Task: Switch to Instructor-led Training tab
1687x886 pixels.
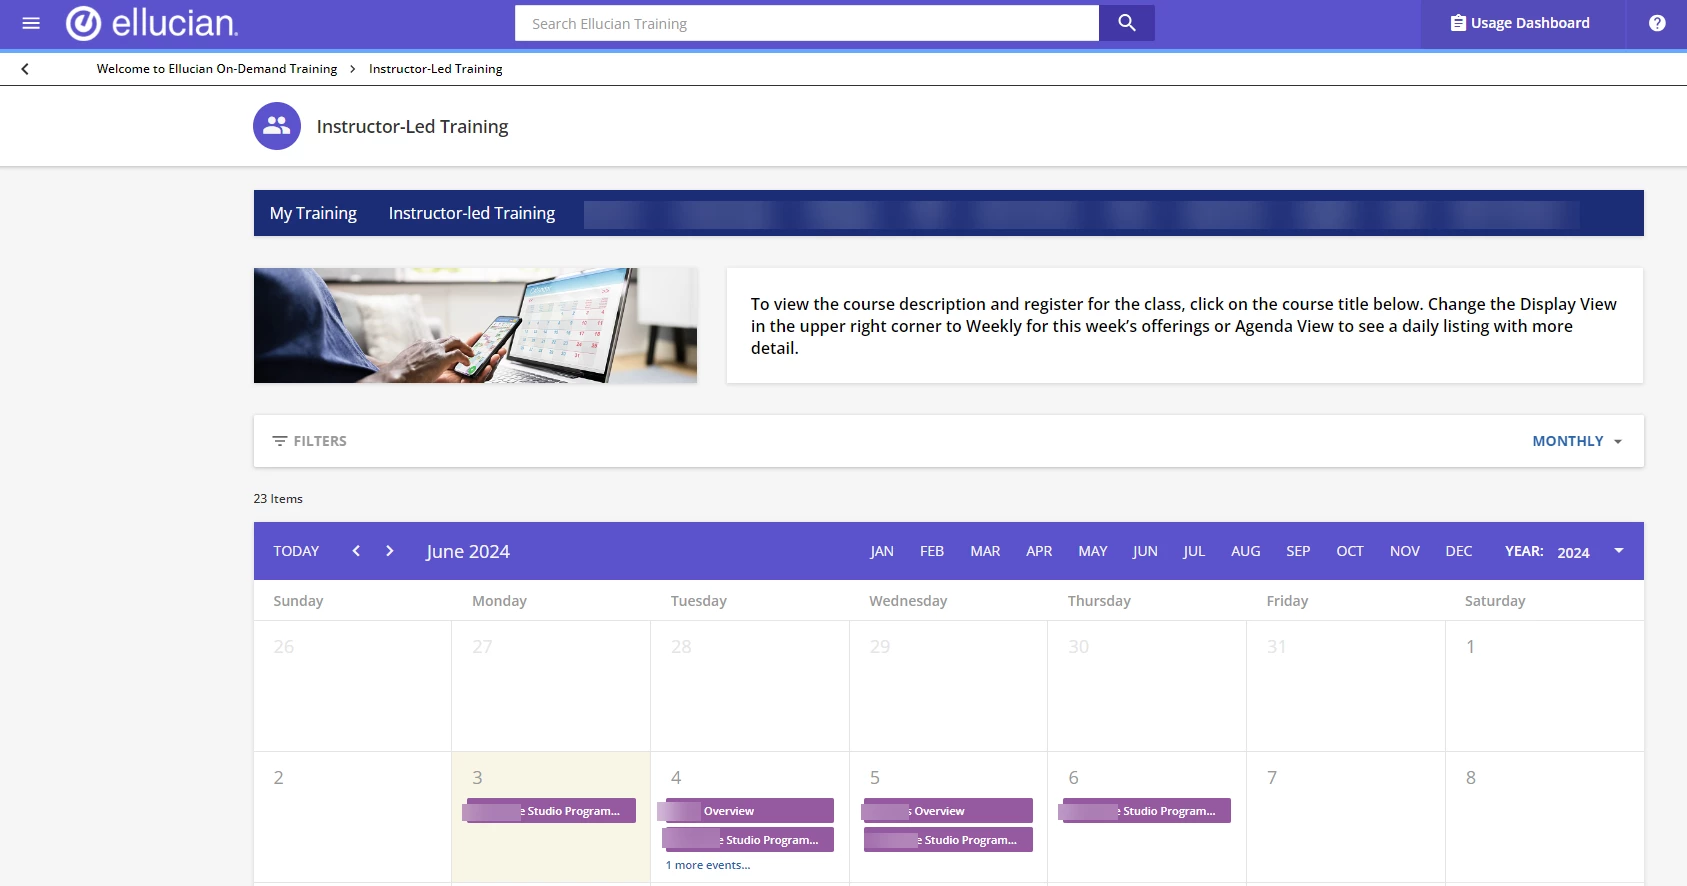Action: point(472,213)
